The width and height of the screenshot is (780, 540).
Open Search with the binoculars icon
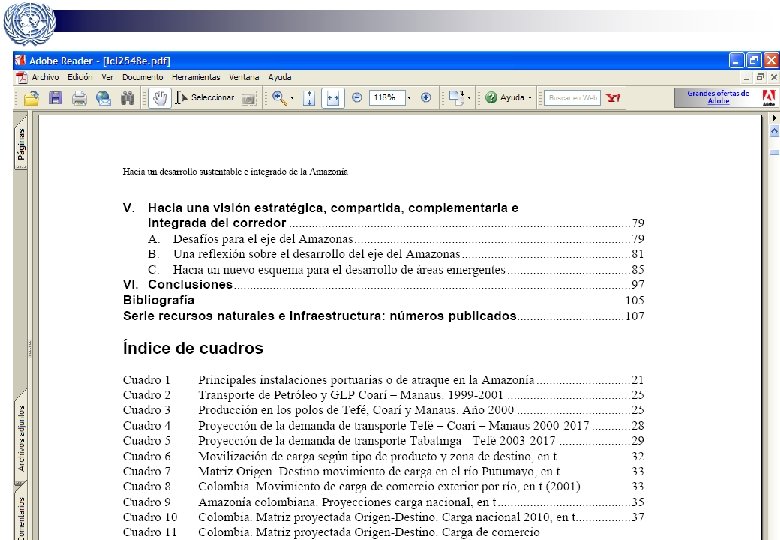pyautogui.click(x=128, y=98)
